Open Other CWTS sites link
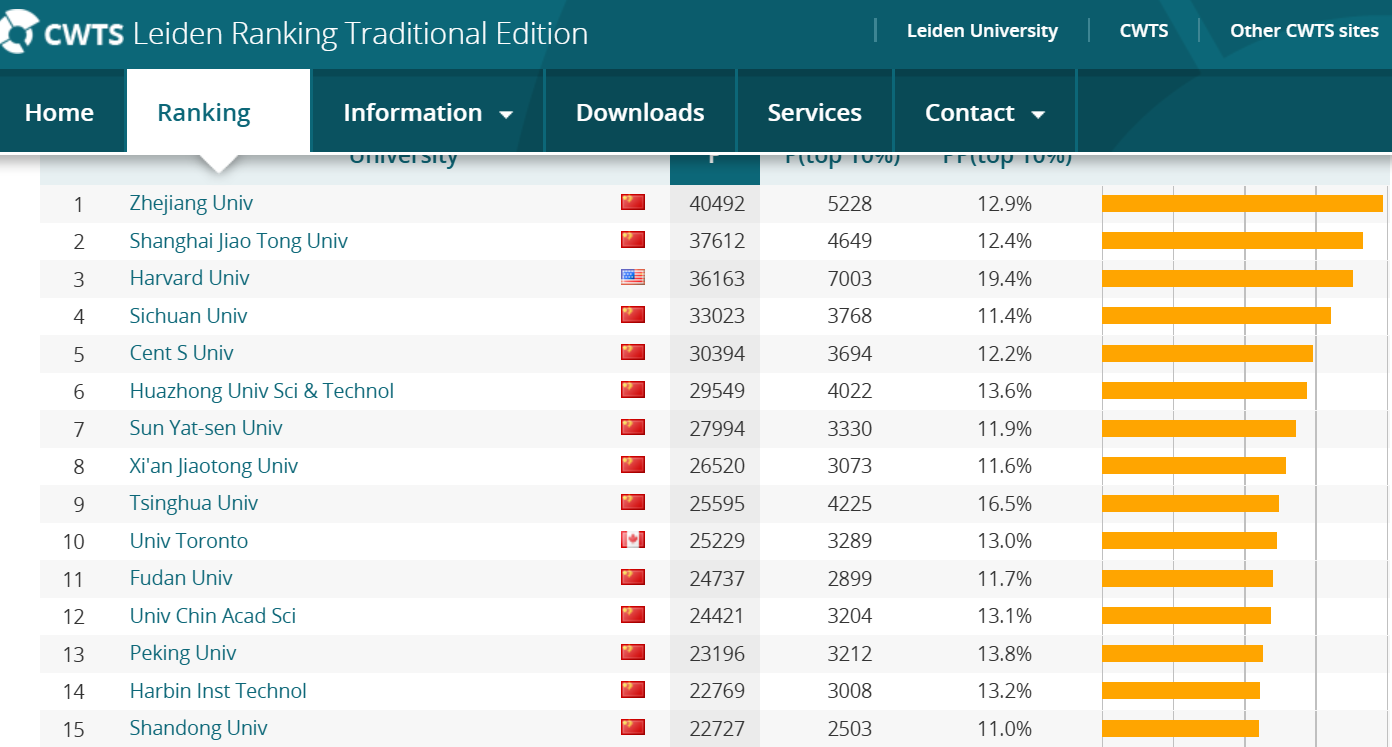Image resolution: width=1392 pixels, height=747 pixels. coord(1303,31)
